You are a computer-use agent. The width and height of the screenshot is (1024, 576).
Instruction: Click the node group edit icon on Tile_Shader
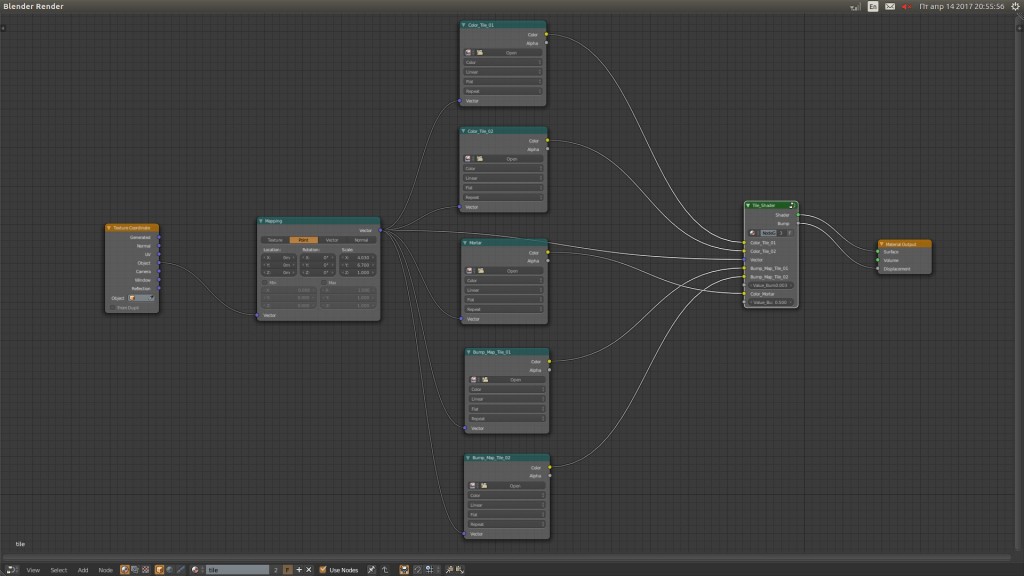790,205
